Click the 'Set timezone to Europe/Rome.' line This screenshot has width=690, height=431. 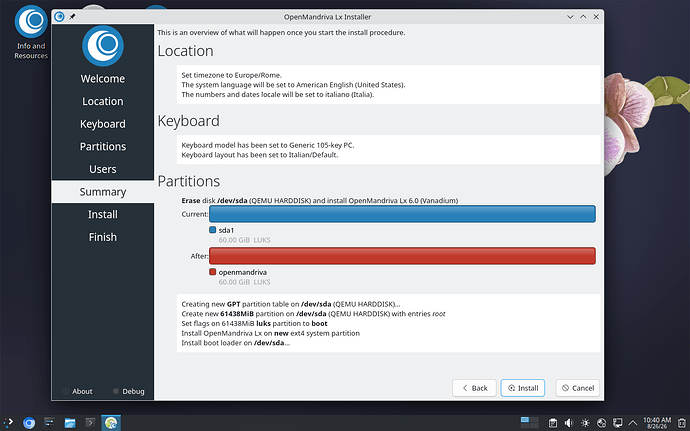tap(231, 75)
